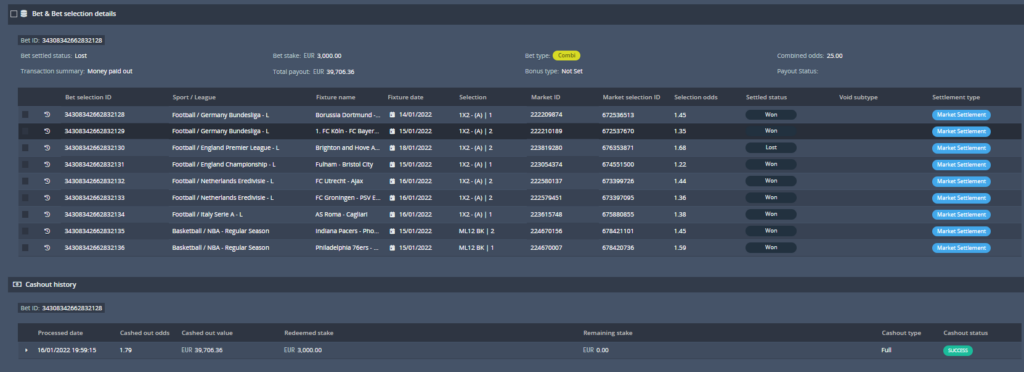Click history icon for selection ending 832133
Viewport: 1024px width, 372px height.
(47, 198)
